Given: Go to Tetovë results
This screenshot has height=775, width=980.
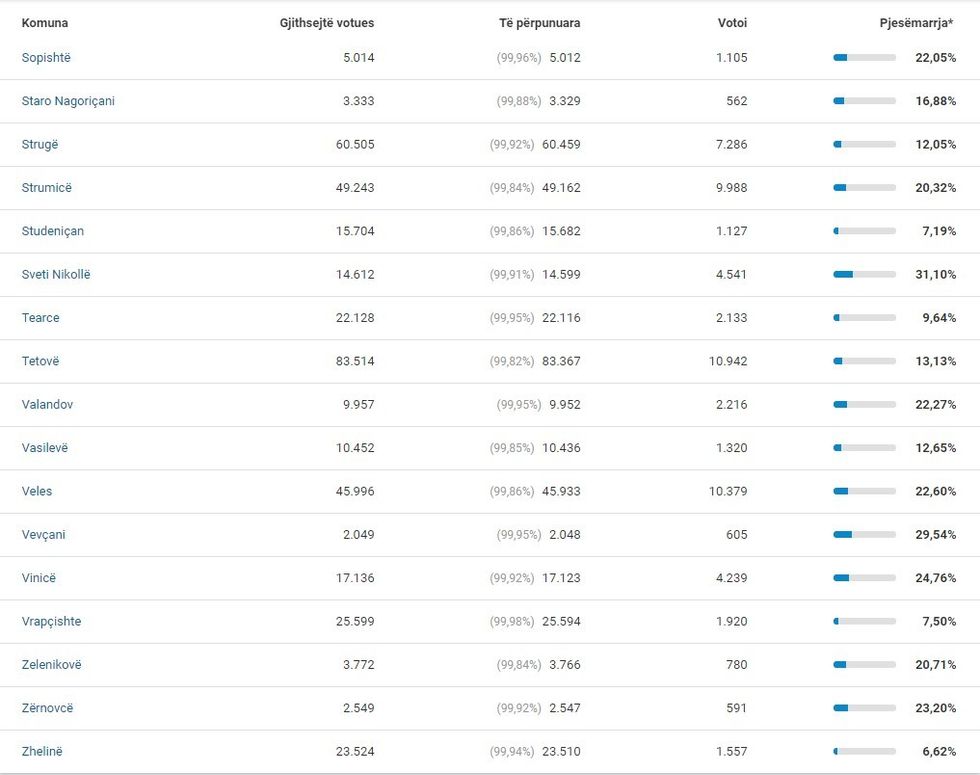Looking at the screenshot, I should point(41,361).
